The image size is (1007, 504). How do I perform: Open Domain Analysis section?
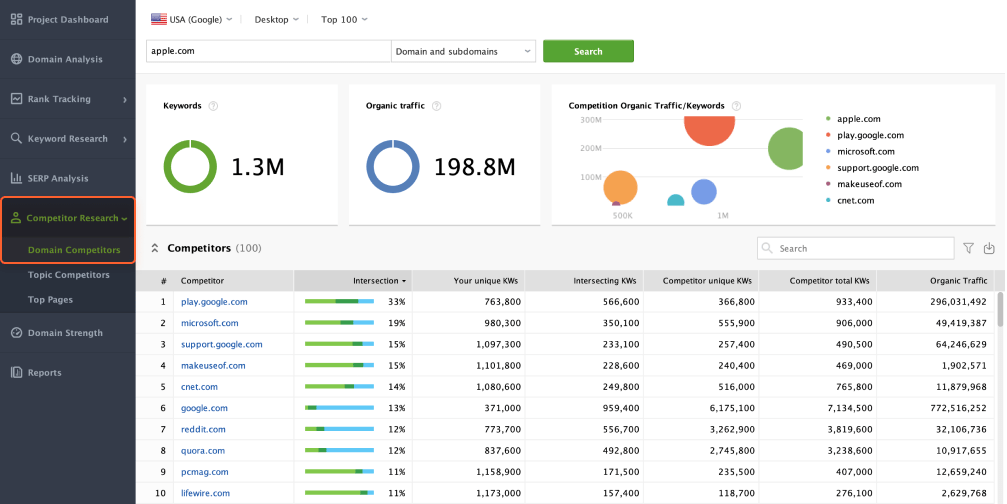click(x=67, y=59)
